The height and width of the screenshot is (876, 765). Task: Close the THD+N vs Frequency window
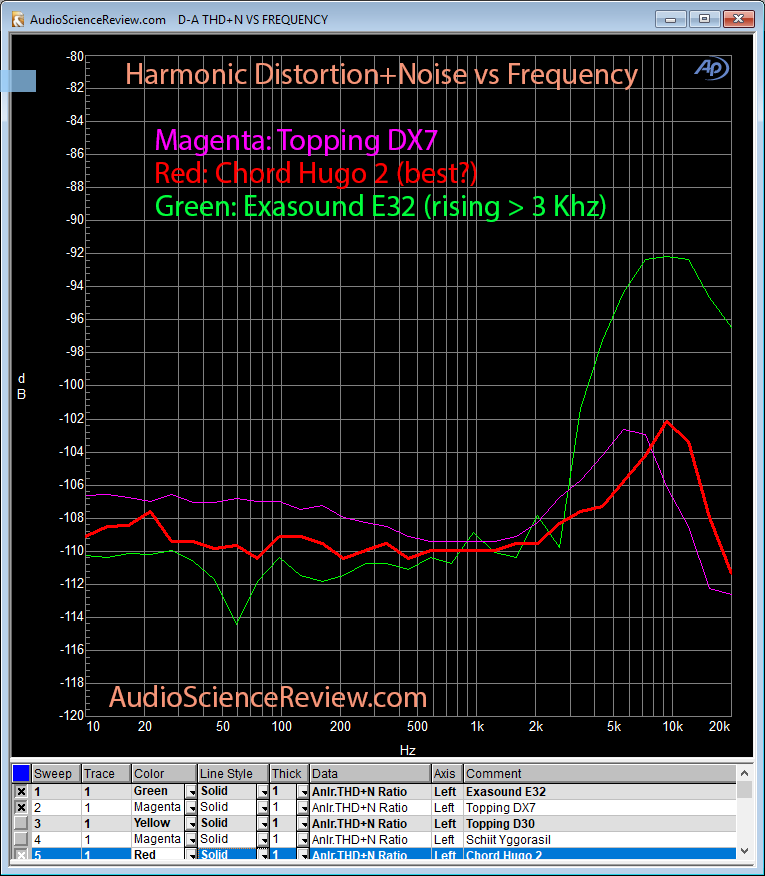738,19
